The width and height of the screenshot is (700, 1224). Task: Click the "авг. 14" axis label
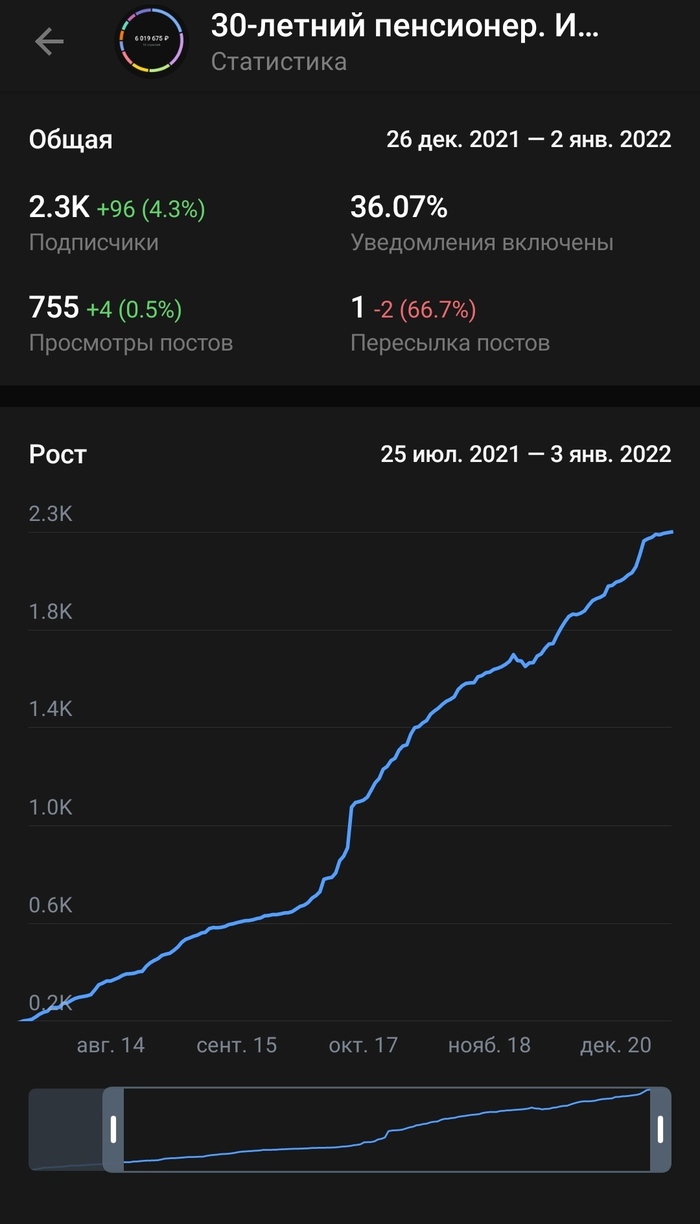110,1045
